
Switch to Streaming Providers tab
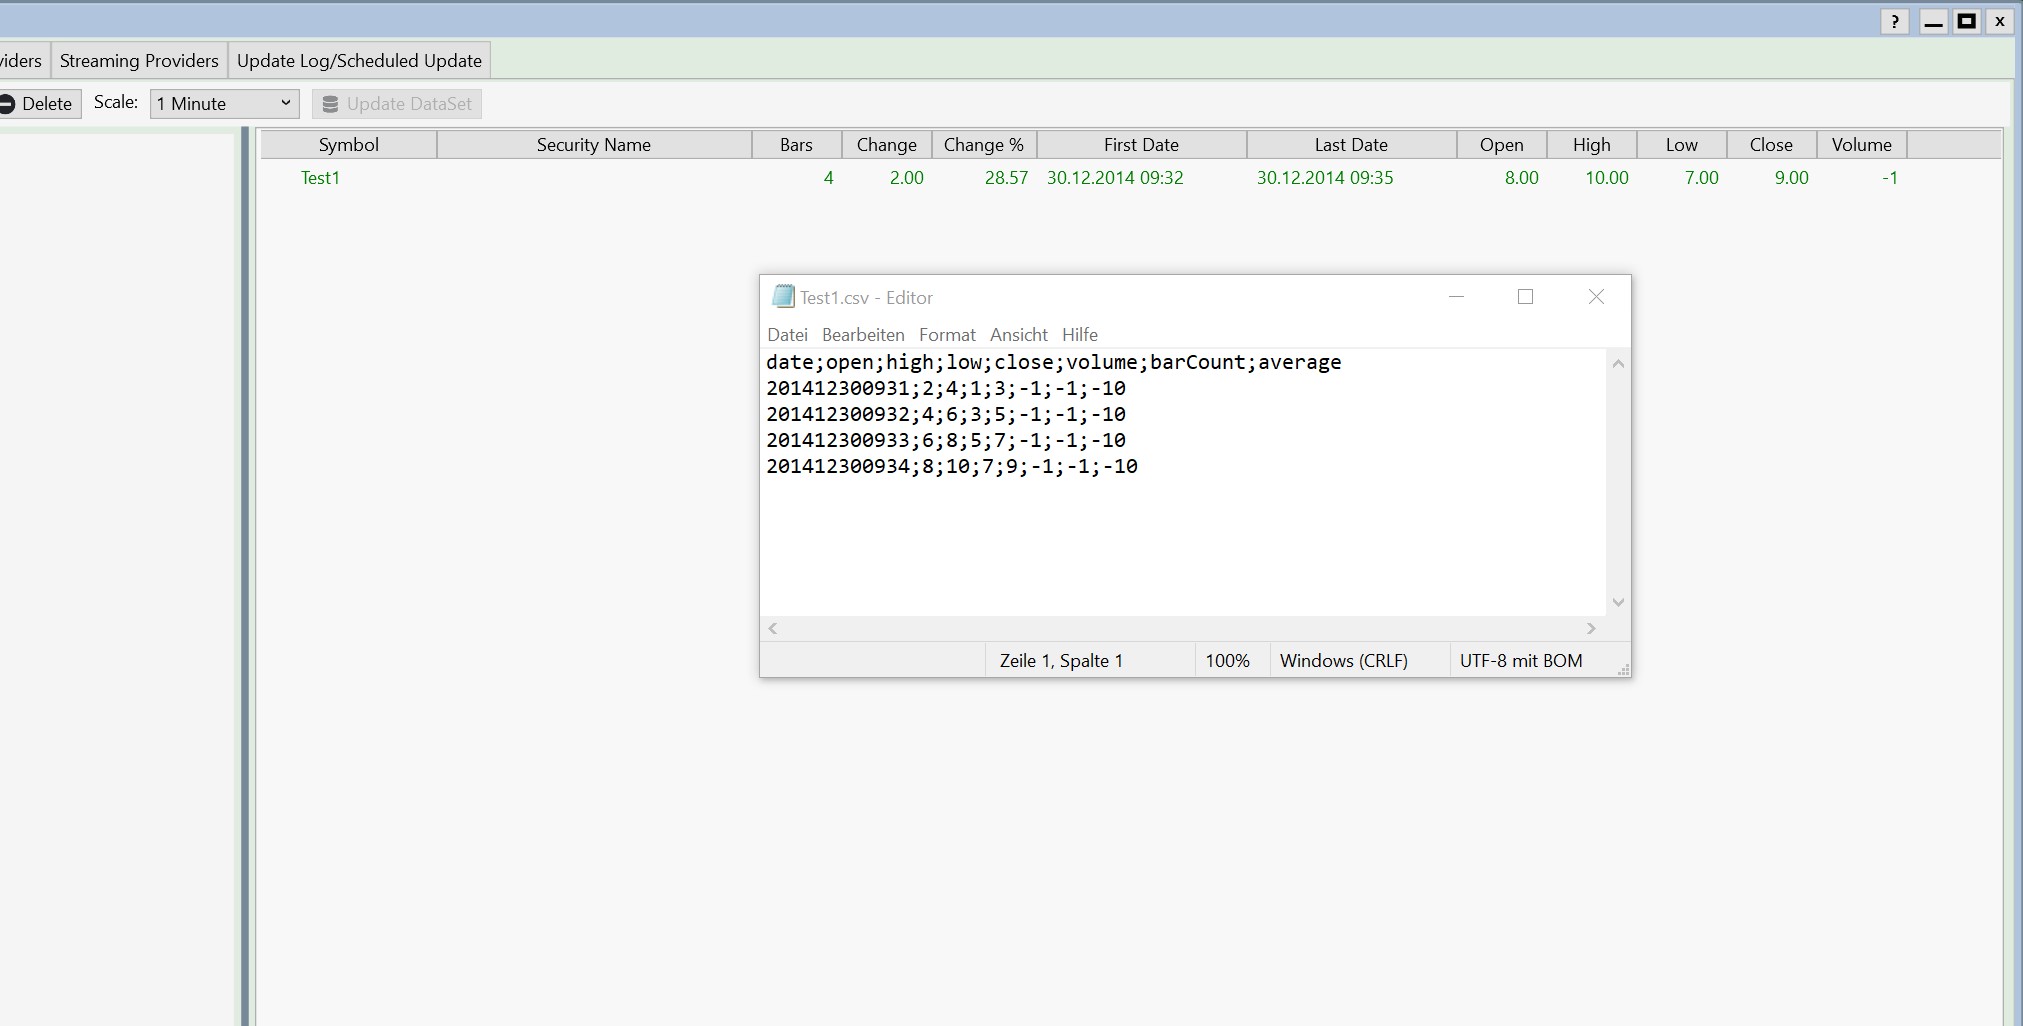pos(139,61)
